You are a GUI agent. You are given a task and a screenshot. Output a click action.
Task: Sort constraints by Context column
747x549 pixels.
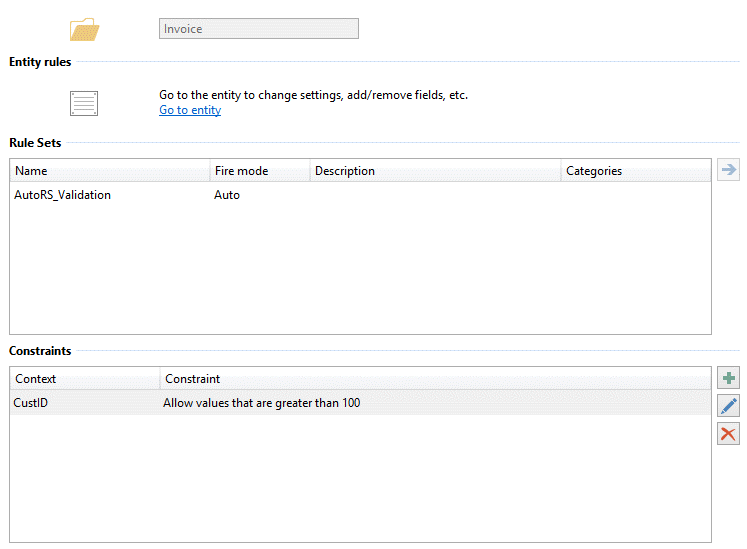(85, 379)
